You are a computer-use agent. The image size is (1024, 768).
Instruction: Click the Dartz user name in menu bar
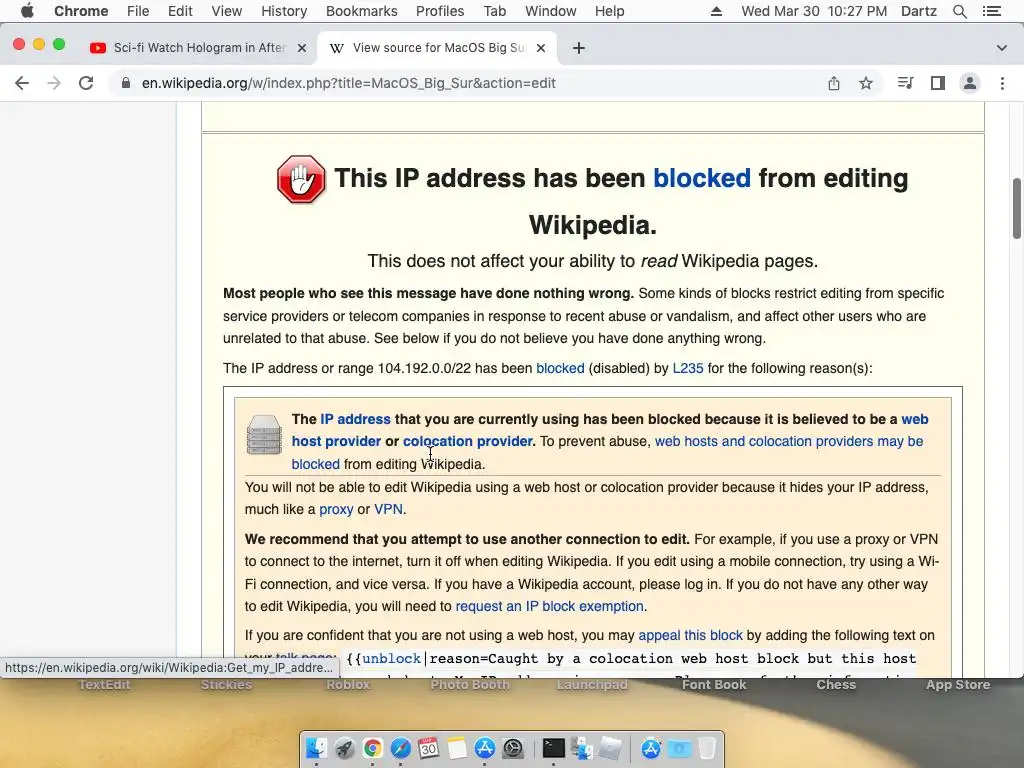[x=918, y=11]
